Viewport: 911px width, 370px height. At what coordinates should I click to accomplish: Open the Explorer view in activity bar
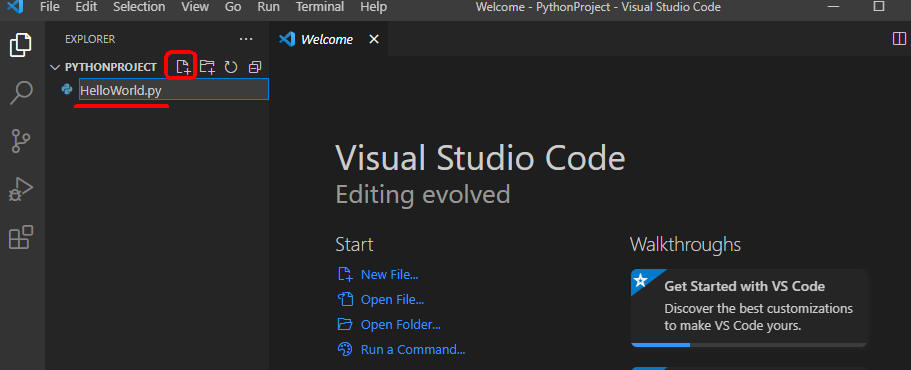[x=21, y=45]
